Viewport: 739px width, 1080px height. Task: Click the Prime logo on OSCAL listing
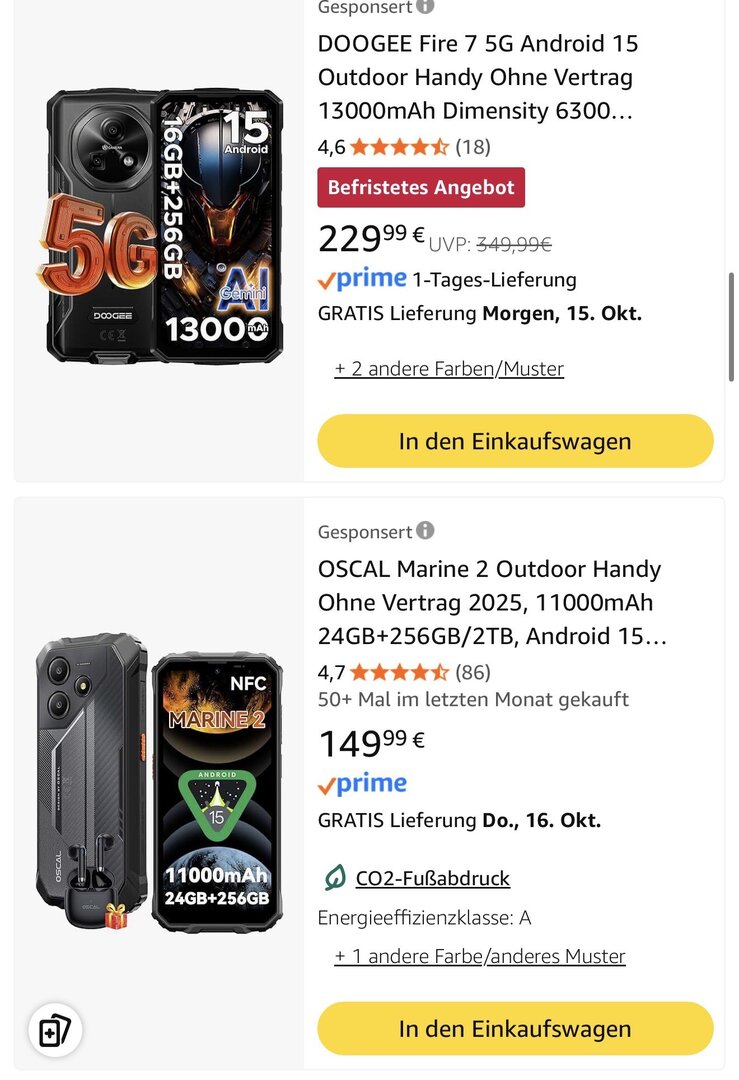tap(362, 784)
